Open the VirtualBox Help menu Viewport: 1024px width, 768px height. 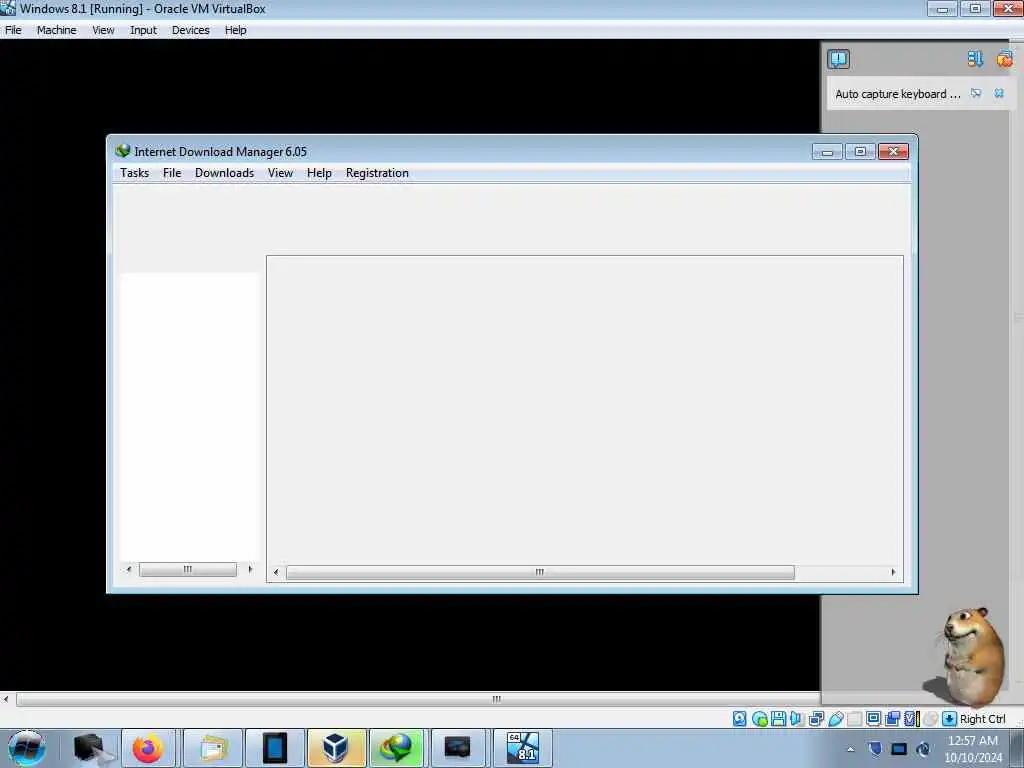[x=236, y=30]
